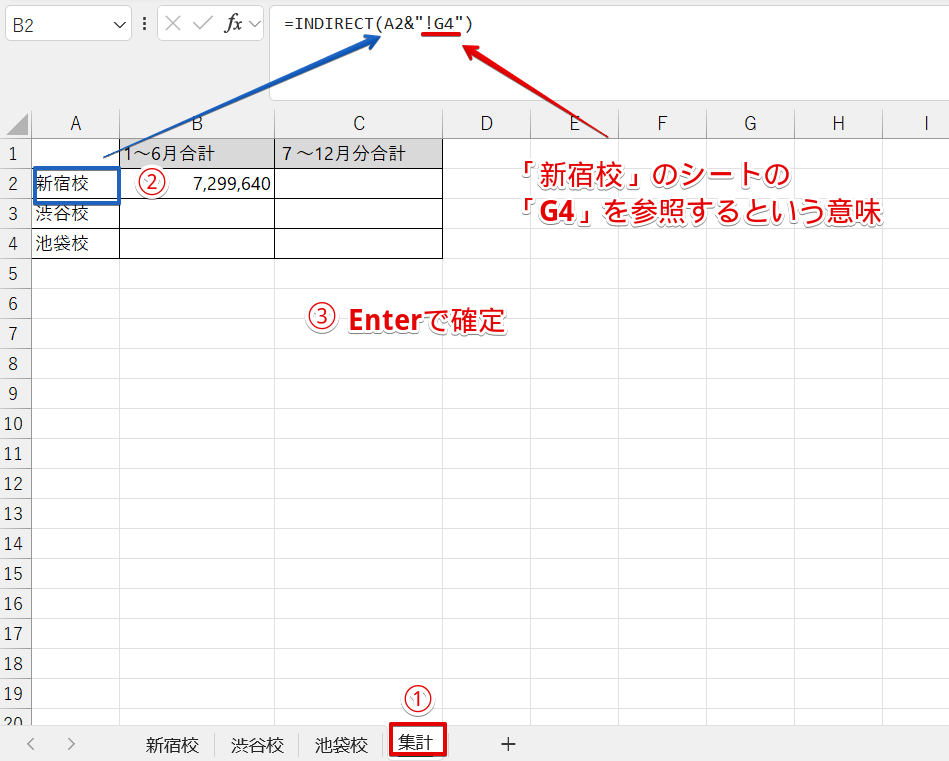Image resolution: width=949 pixels, height=761 pixels.
Task: Click the formula bar showing the INDIRECT formula
Action: [x=609, y=53]
